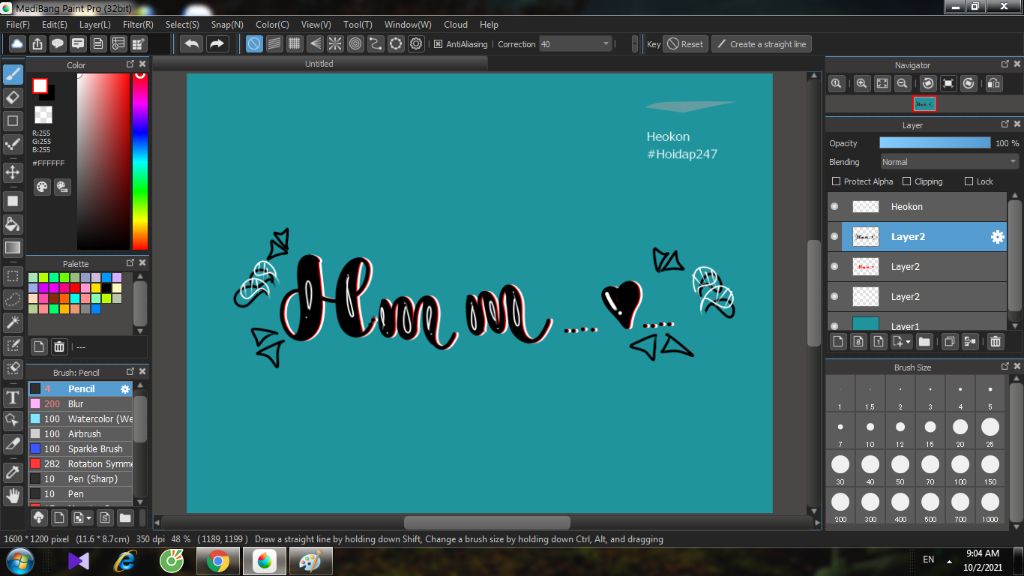
Task: Select the Magic Wand tool
Action: coord(12,322)
